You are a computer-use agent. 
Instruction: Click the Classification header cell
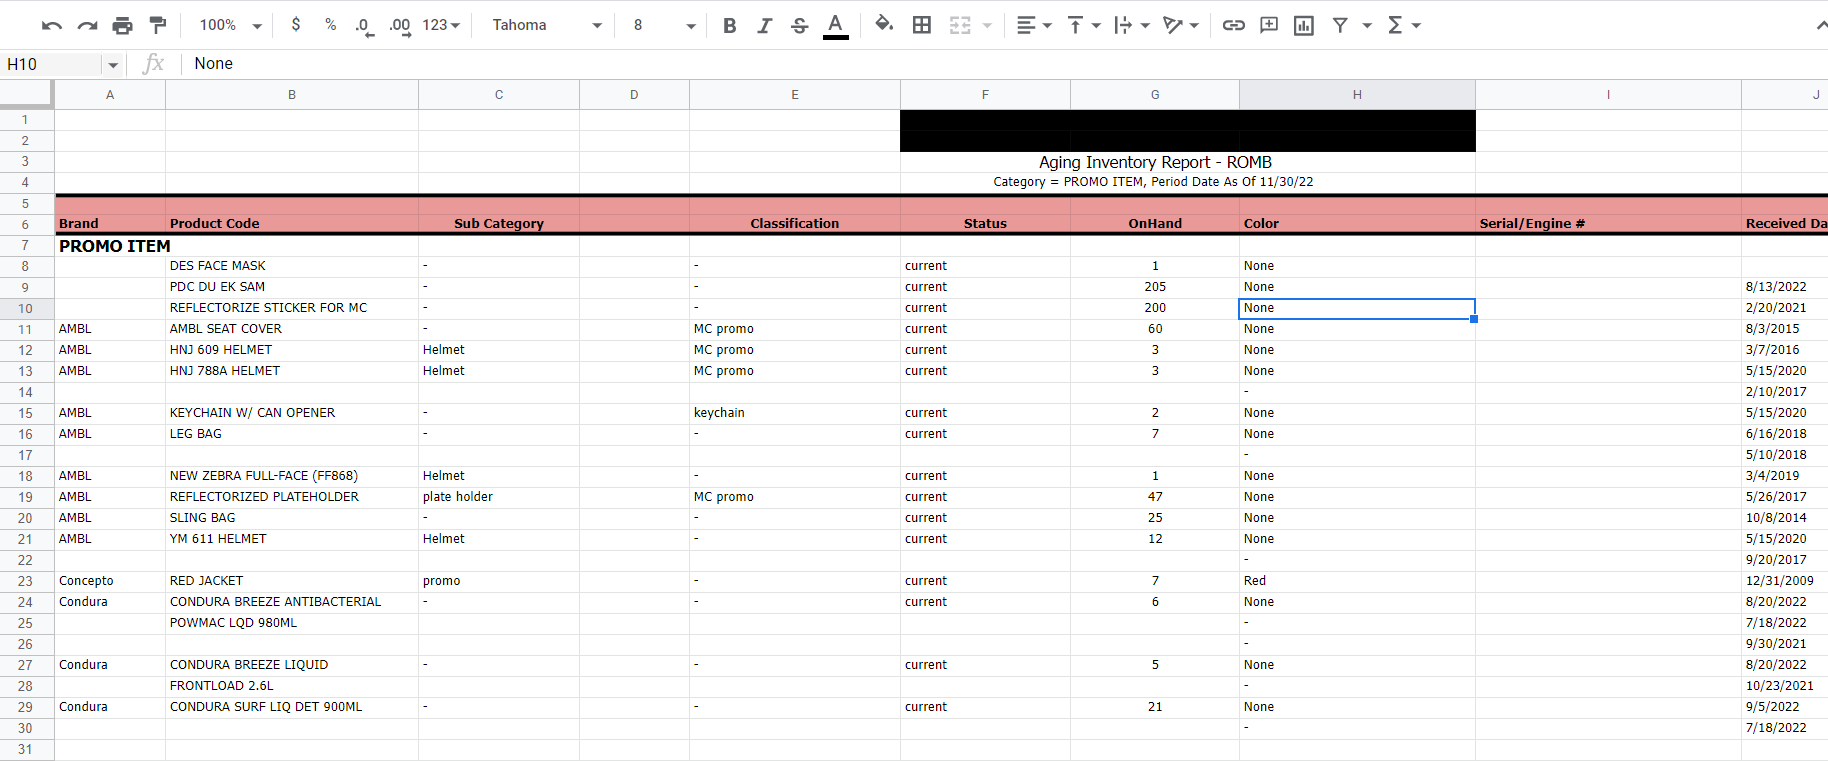click(x=795, y=224)
